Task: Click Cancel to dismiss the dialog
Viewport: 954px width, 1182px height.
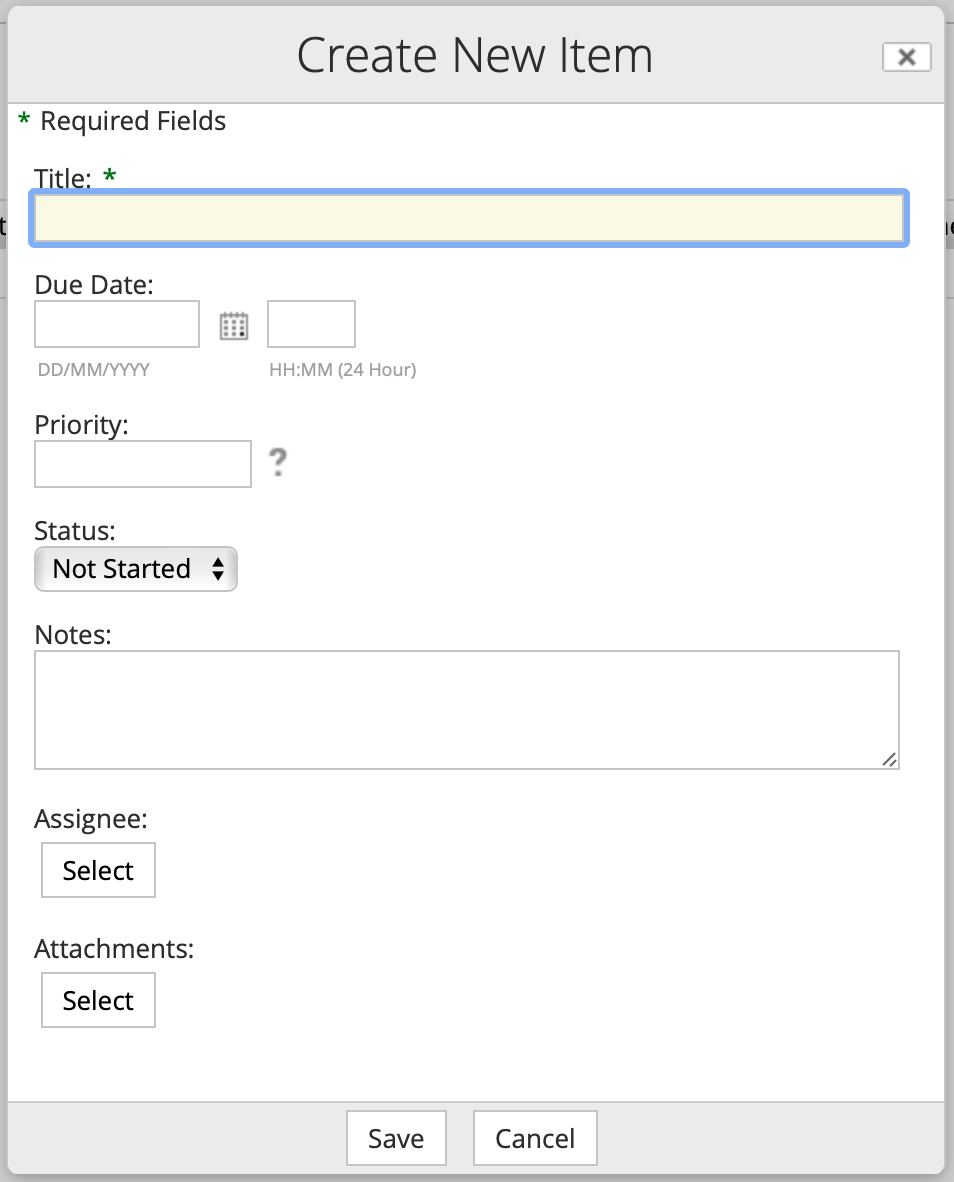Action: coord(534,1138)
